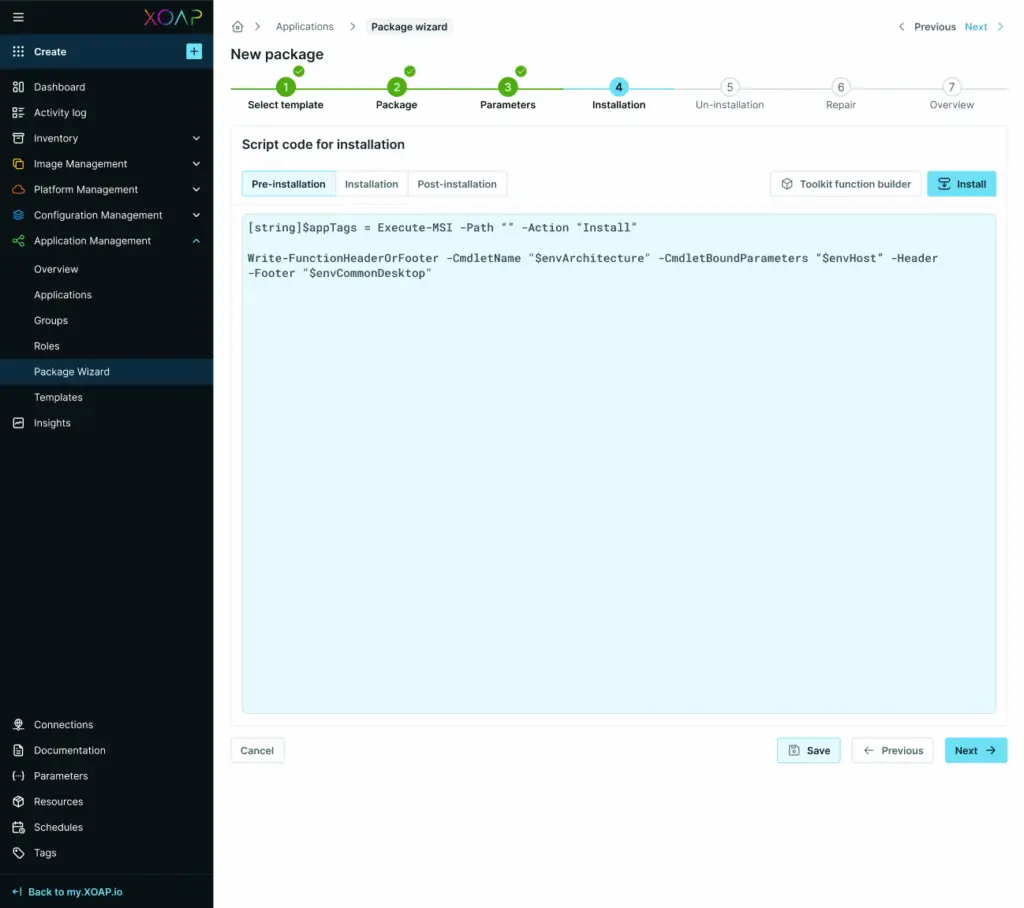Go to step 5 Un-installation
The height and width of the screenshot is (908, 1024).
coord(730,88)
